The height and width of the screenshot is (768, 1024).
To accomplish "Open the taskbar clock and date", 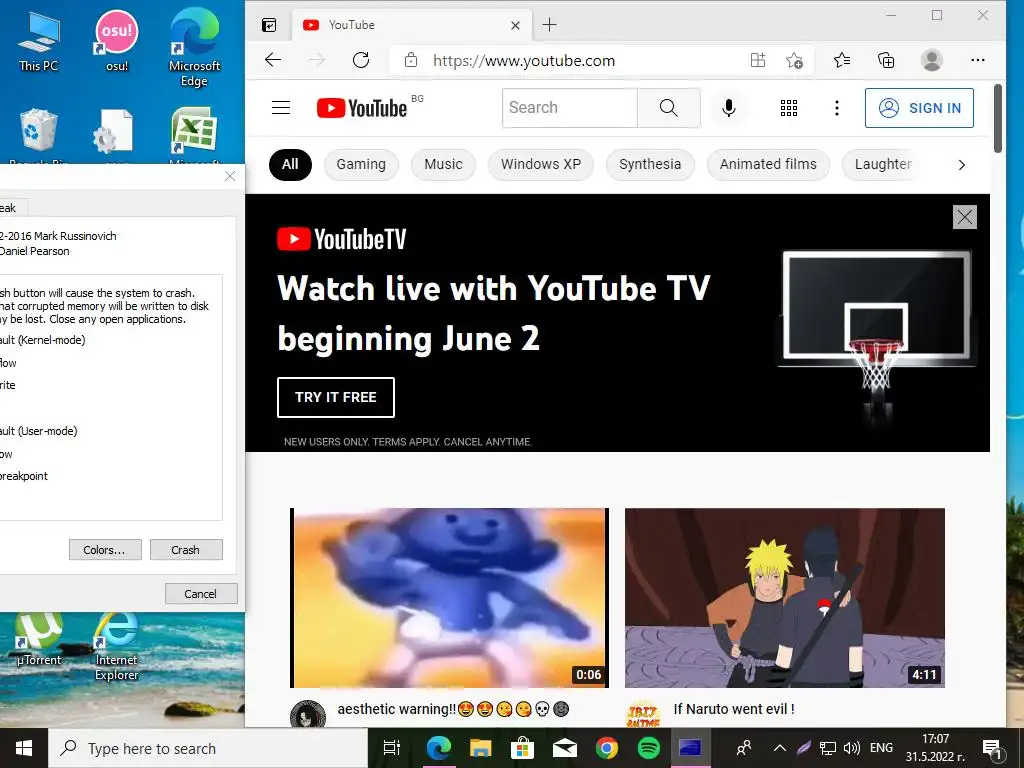I will coord(935,748).
